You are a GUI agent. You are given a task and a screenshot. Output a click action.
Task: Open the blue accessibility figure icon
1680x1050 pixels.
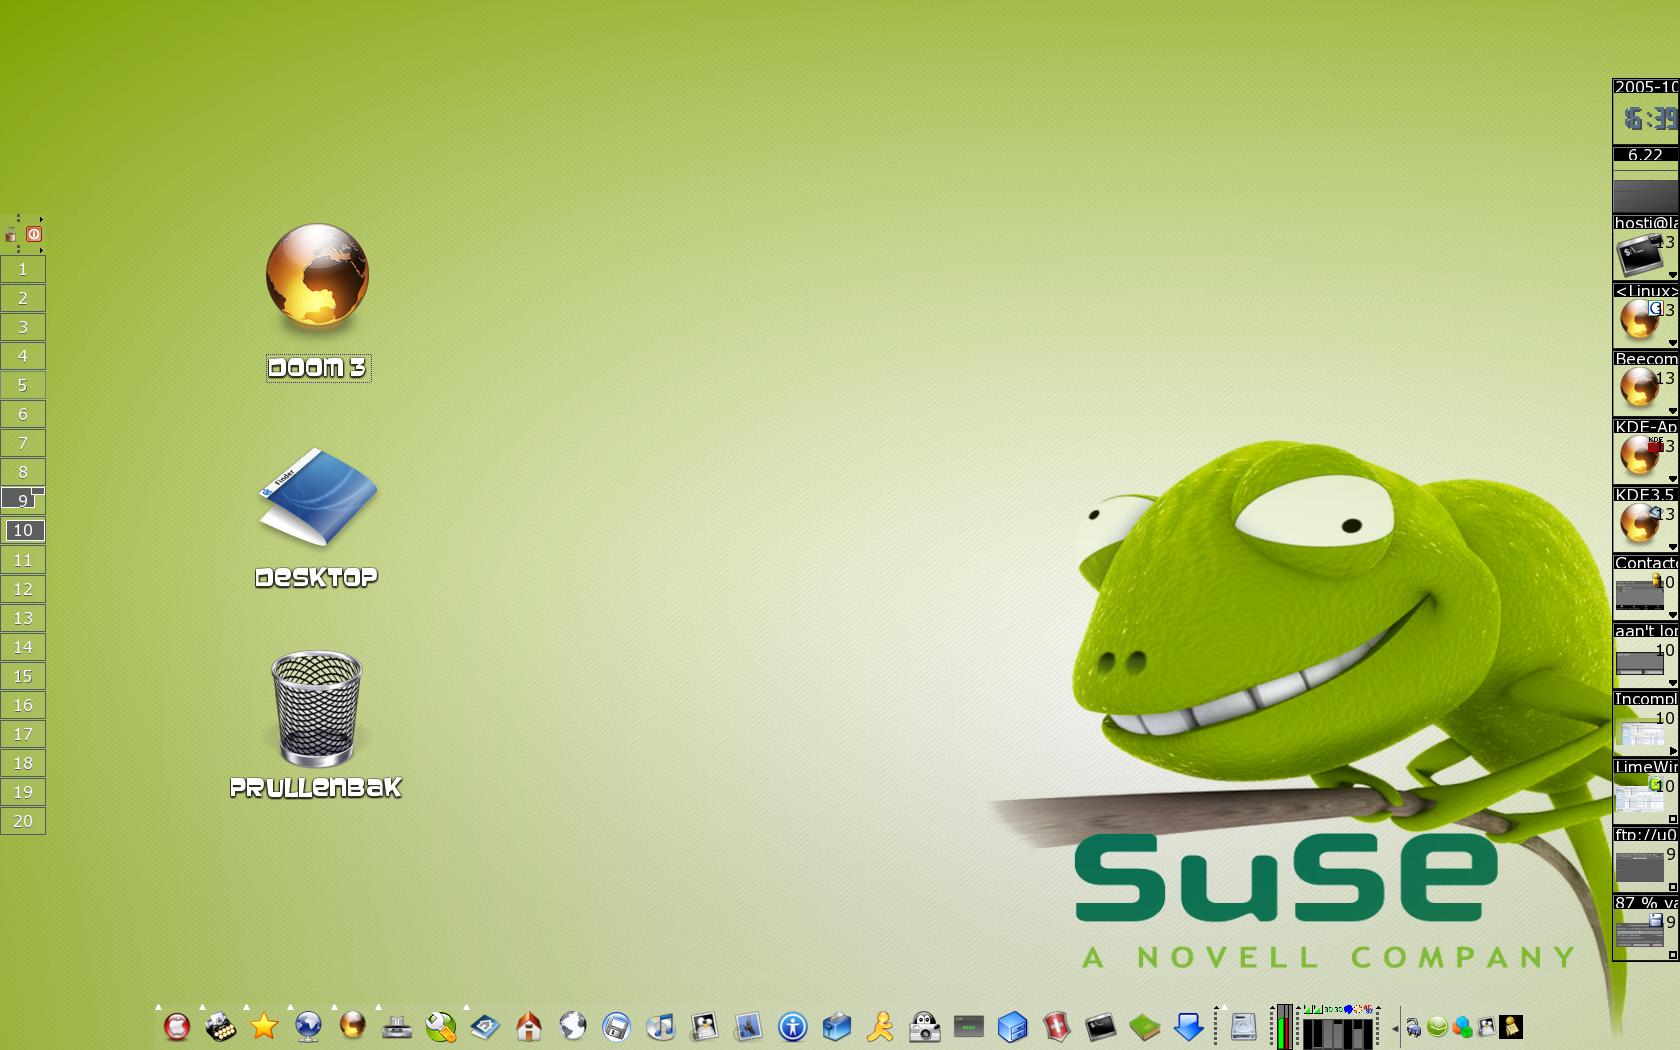coord(793,1027)
